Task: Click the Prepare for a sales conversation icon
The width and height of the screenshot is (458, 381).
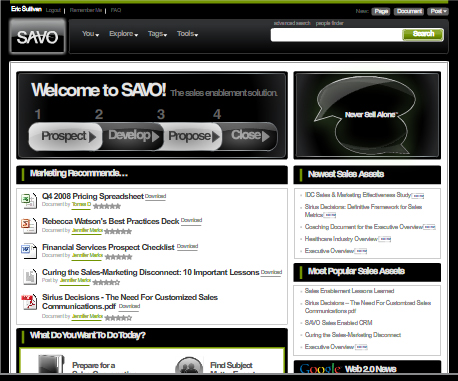Action: click(51, 364)
